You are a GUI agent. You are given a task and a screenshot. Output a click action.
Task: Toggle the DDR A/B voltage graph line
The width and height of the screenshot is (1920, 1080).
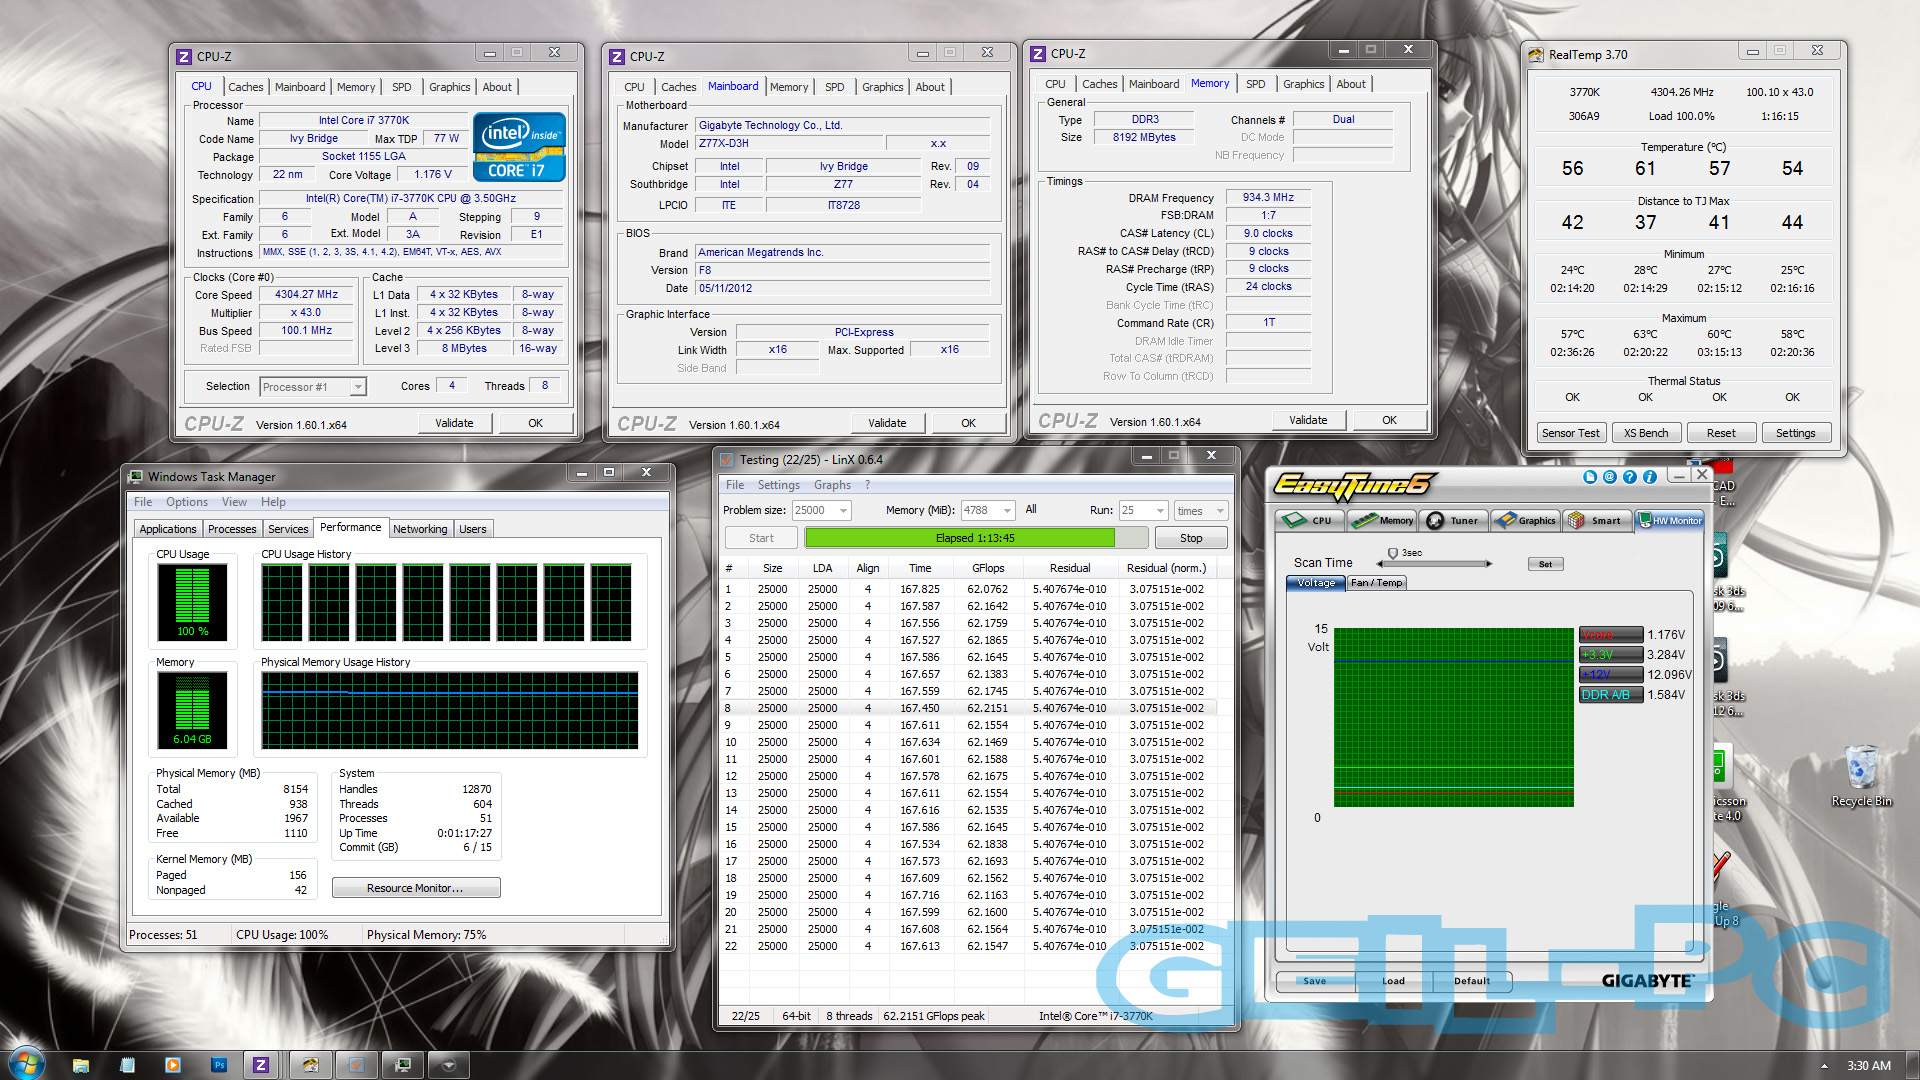click(x=1610, y=695)
